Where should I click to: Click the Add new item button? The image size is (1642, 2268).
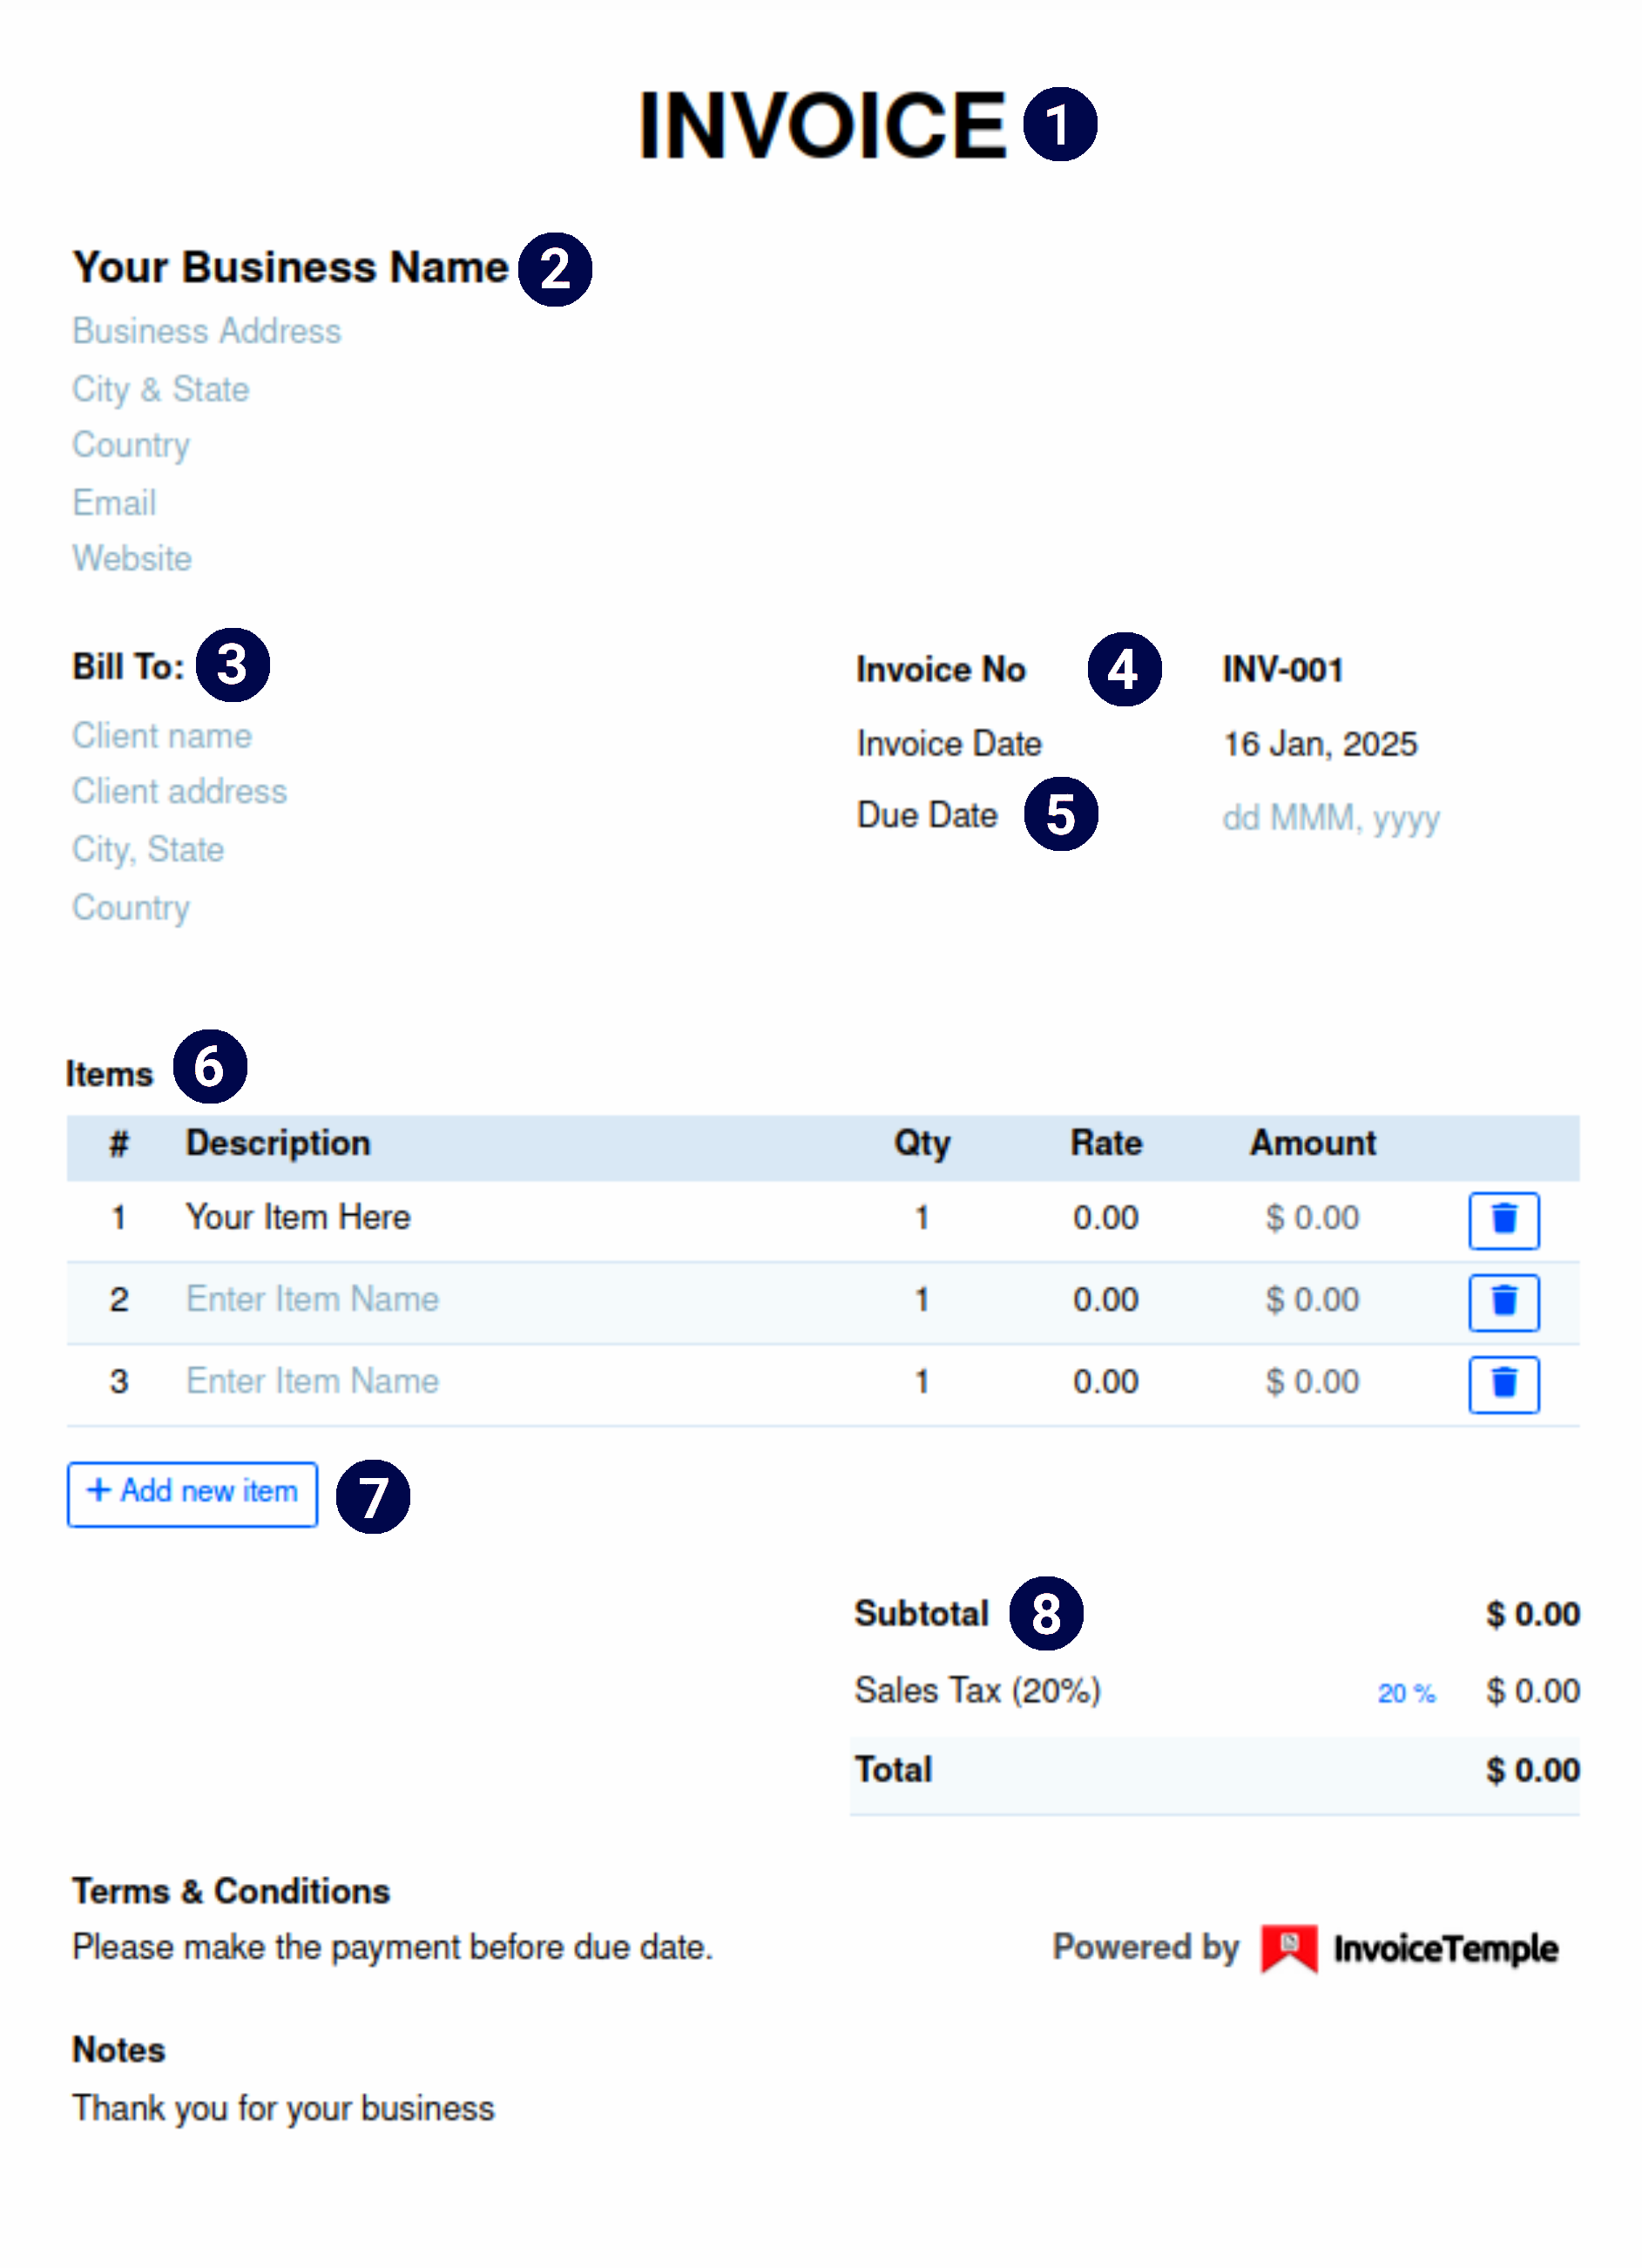(x=193, y=1493)
